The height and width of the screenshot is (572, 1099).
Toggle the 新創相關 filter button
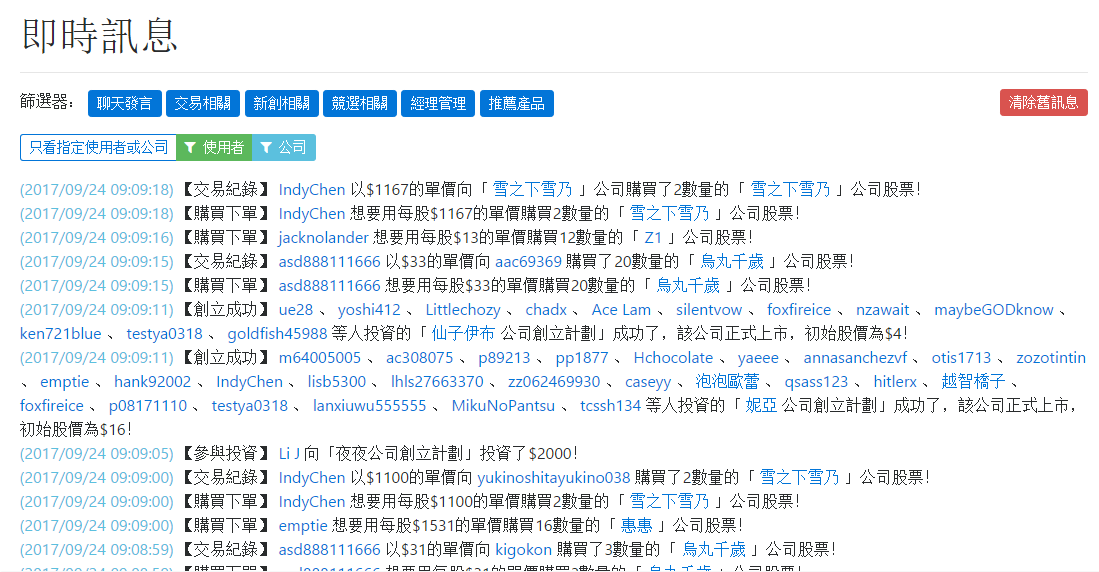click(281, 103)
